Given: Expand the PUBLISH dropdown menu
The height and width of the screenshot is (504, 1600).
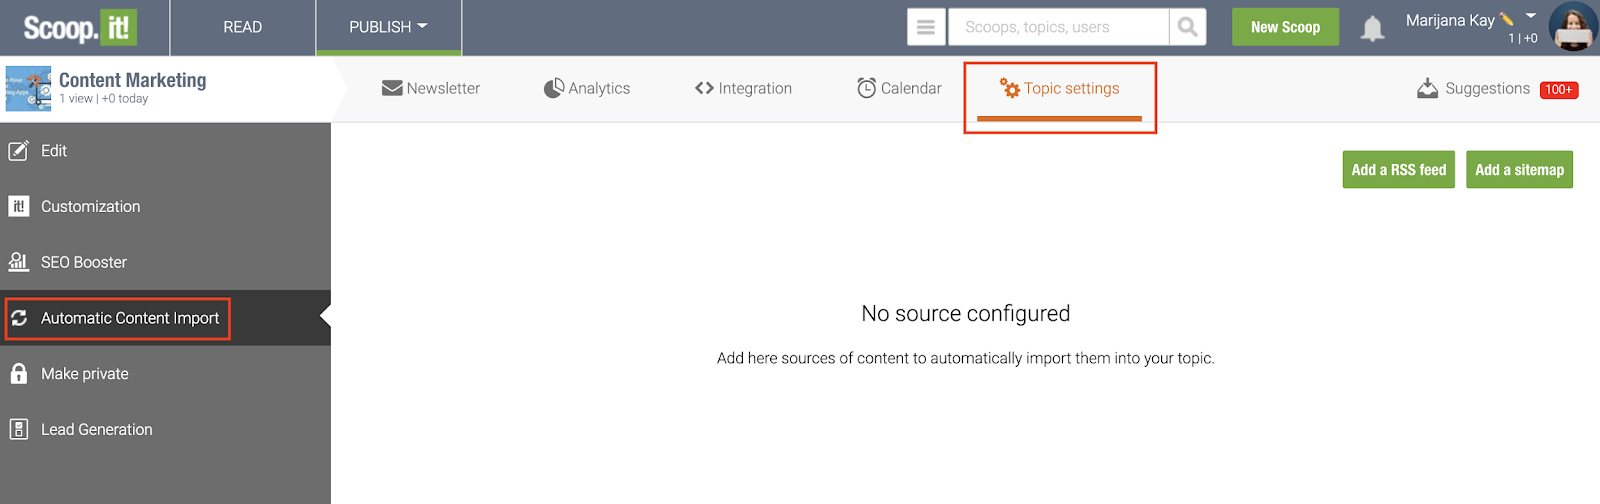Looking at the screenshot, I should (x=388, y=27).
